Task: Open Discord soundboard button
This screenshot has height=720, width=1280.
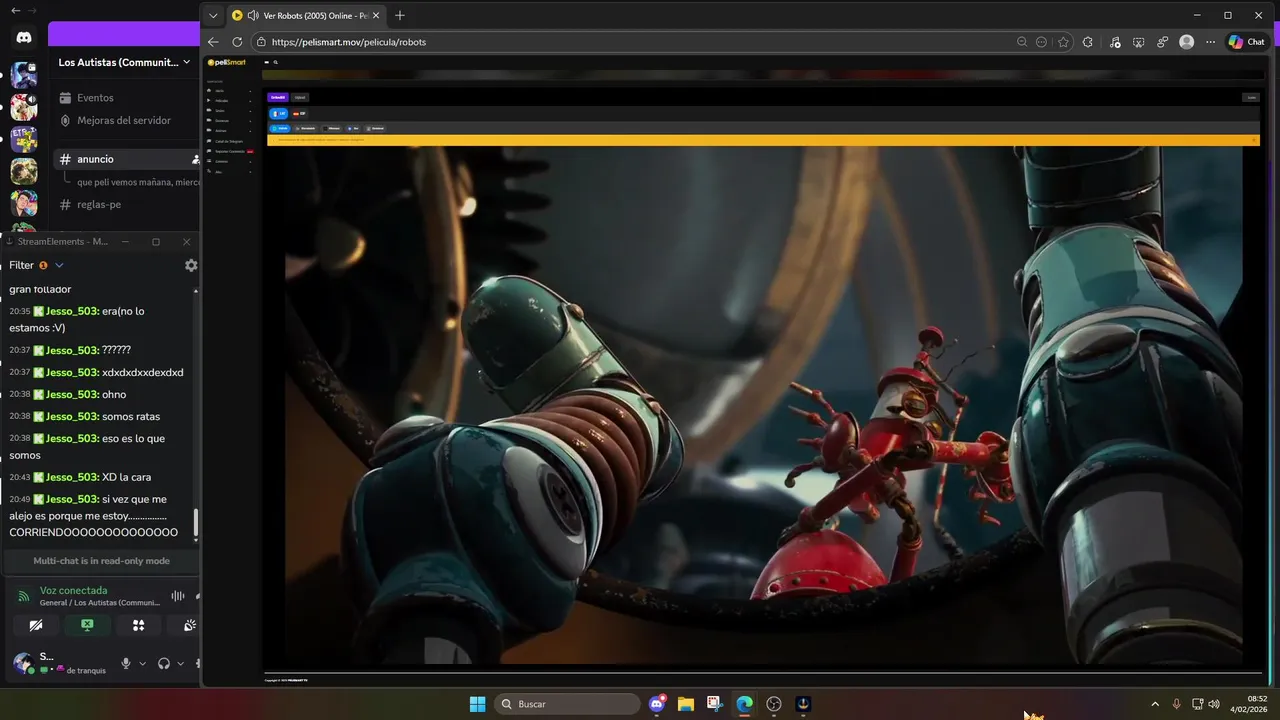Action: 189,625
